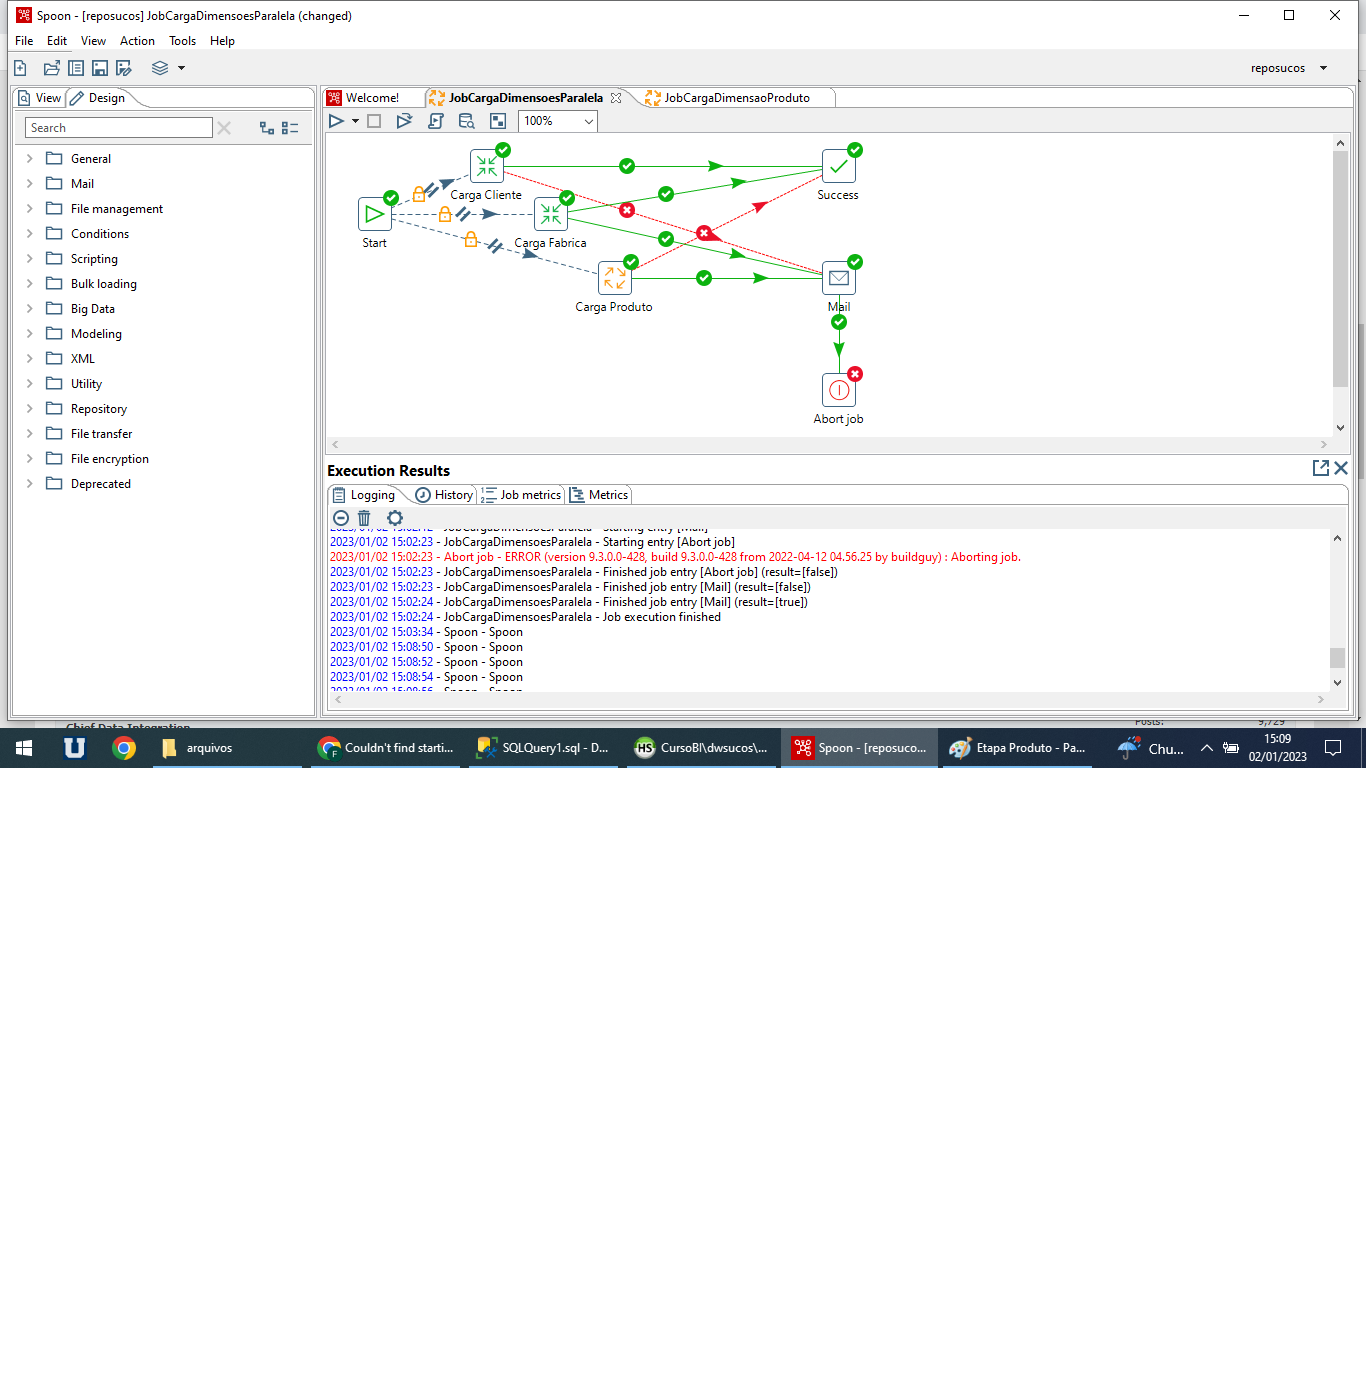This screenshot has width=1366, height=1376.
Task: Click the red X on the Carga Cliente failure hop
Action: coord(627,210)
